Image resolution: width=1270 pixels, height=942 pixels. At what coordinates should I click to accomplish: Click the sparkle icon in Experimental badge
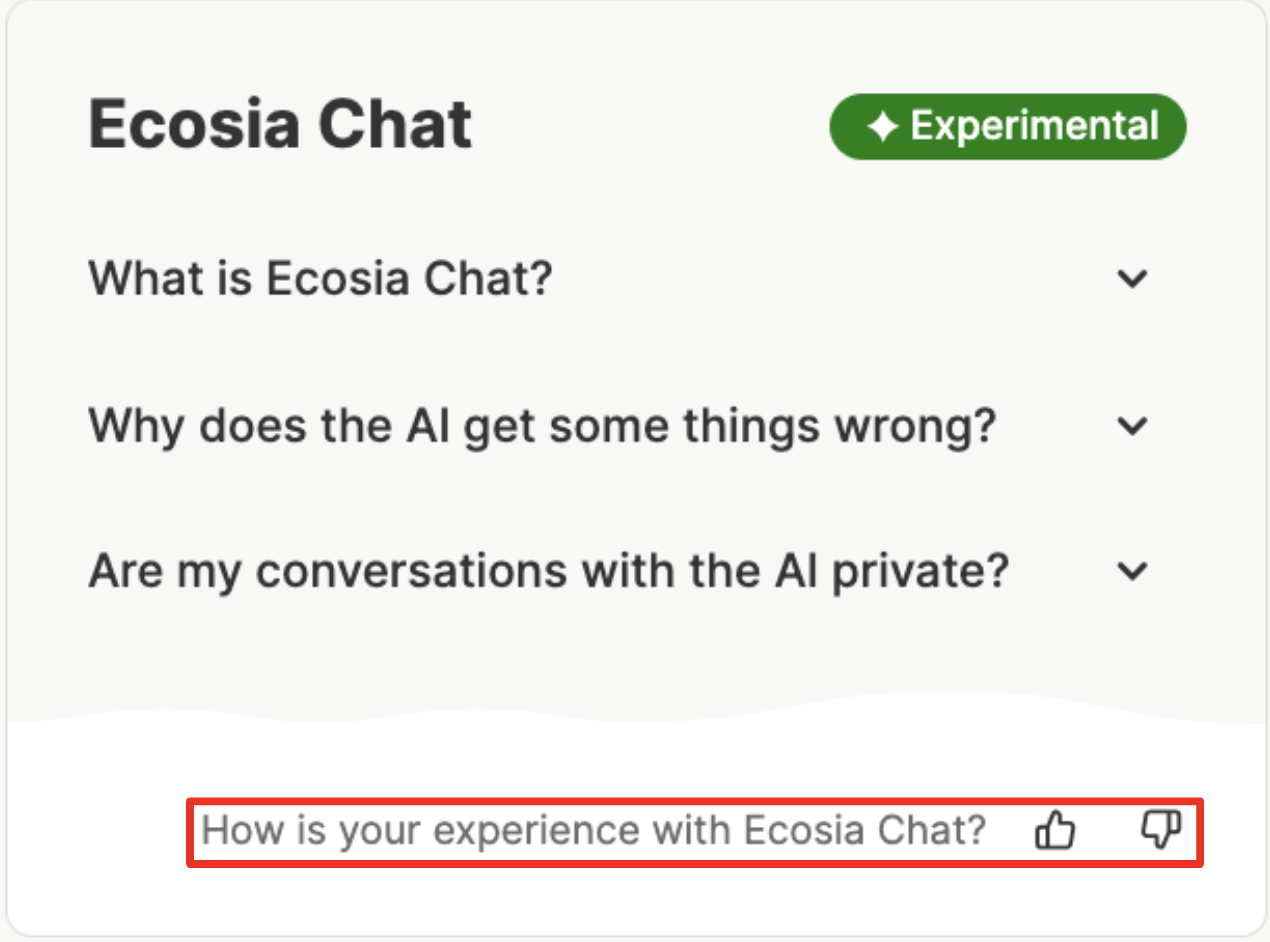coord(883,127)
